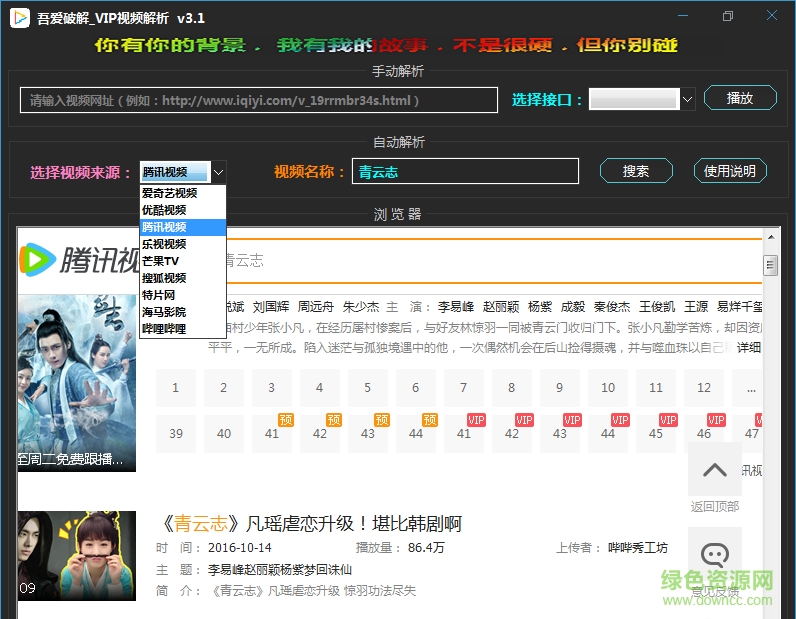Click actor name 赵丽颖 in cast list
796x619 pixels.
[501, 307]
